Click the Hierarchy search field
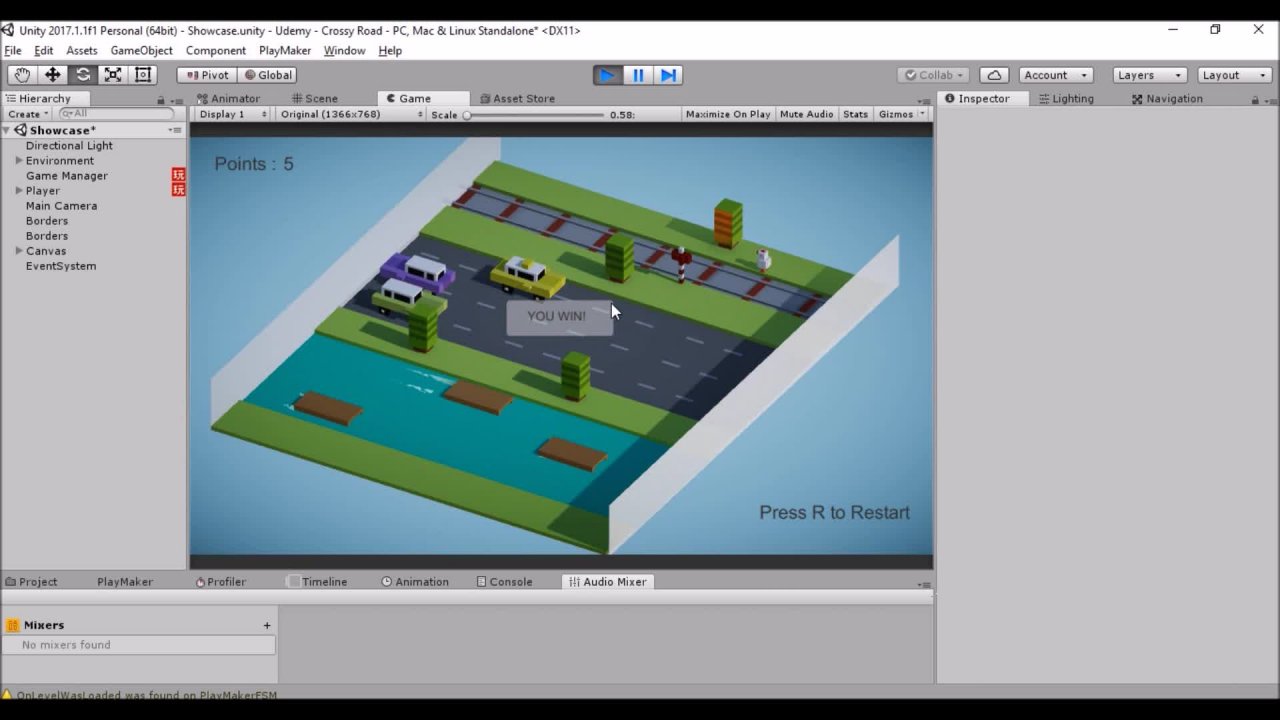The width and height of the screenshot is (1280, 720). (x=115, y=114)
